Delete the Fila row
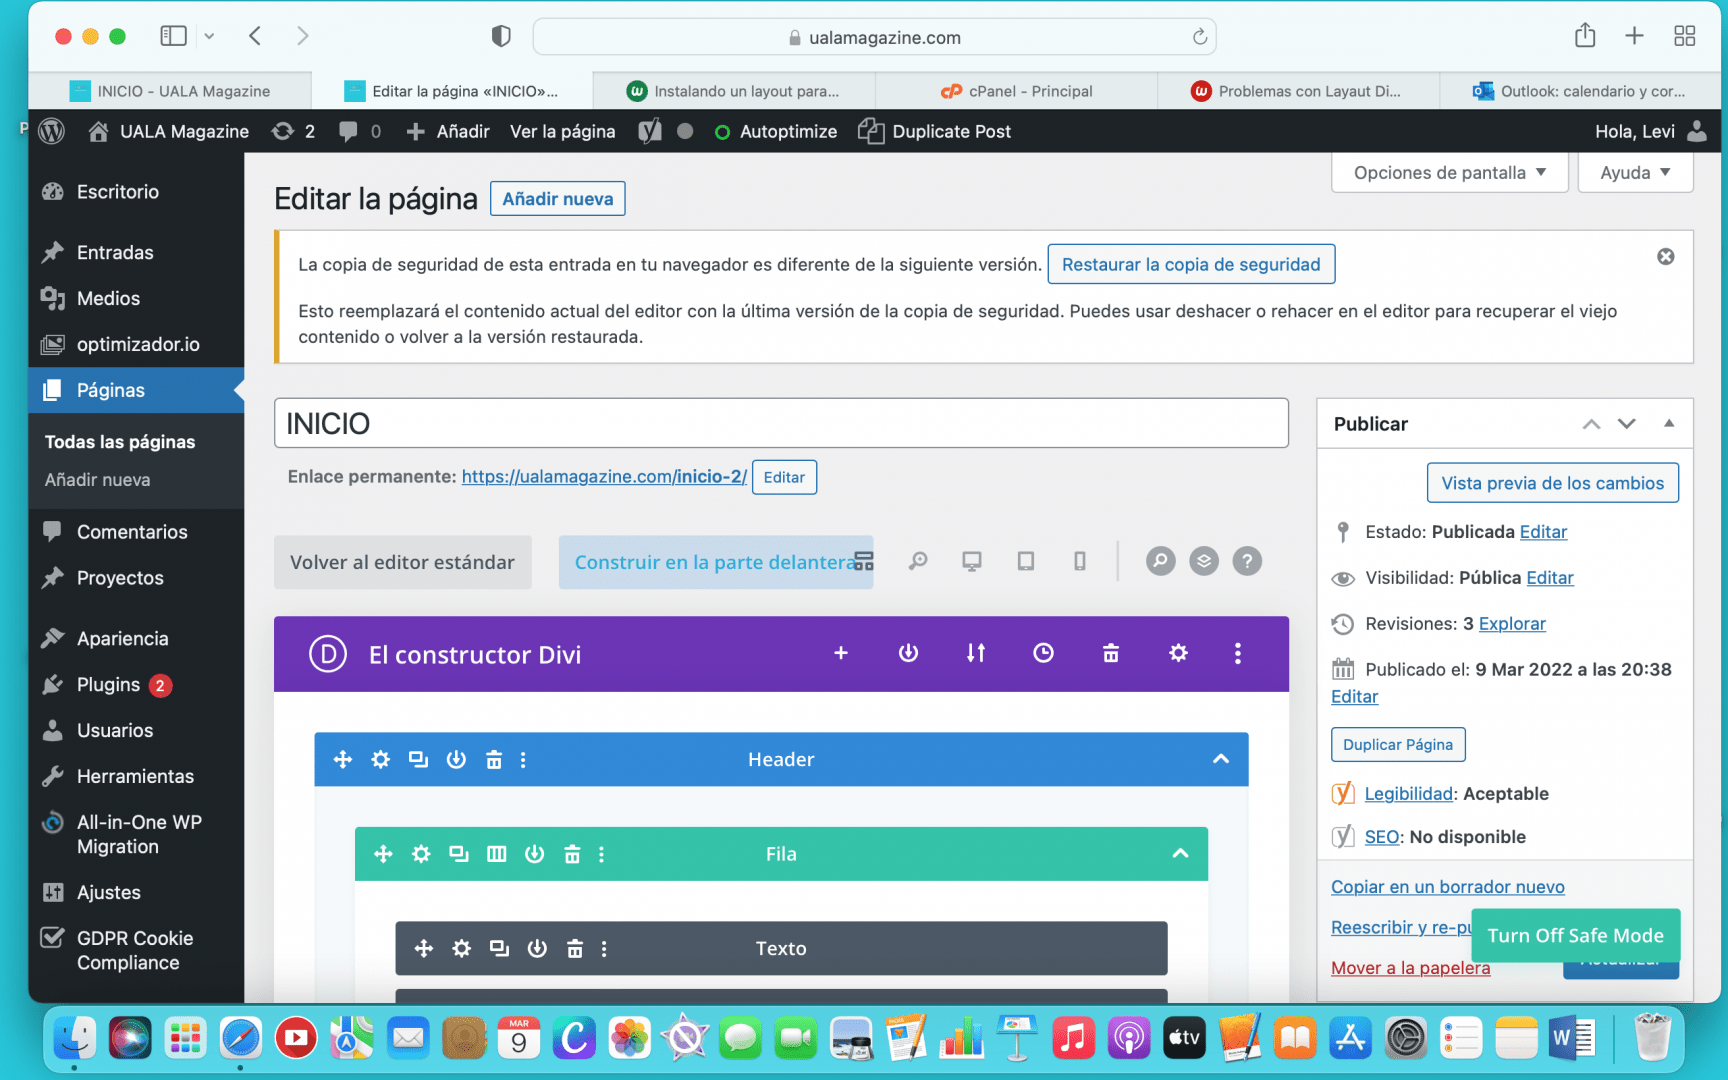 tap(572, 854)
